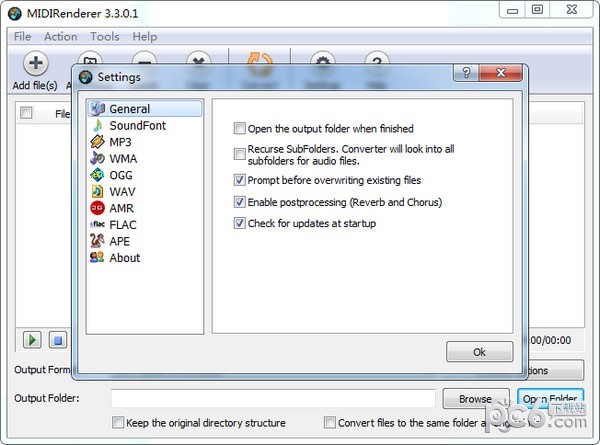
Task: Click the SoundFont music note icon
Action: pyautogui.click(x=97, y=125)
